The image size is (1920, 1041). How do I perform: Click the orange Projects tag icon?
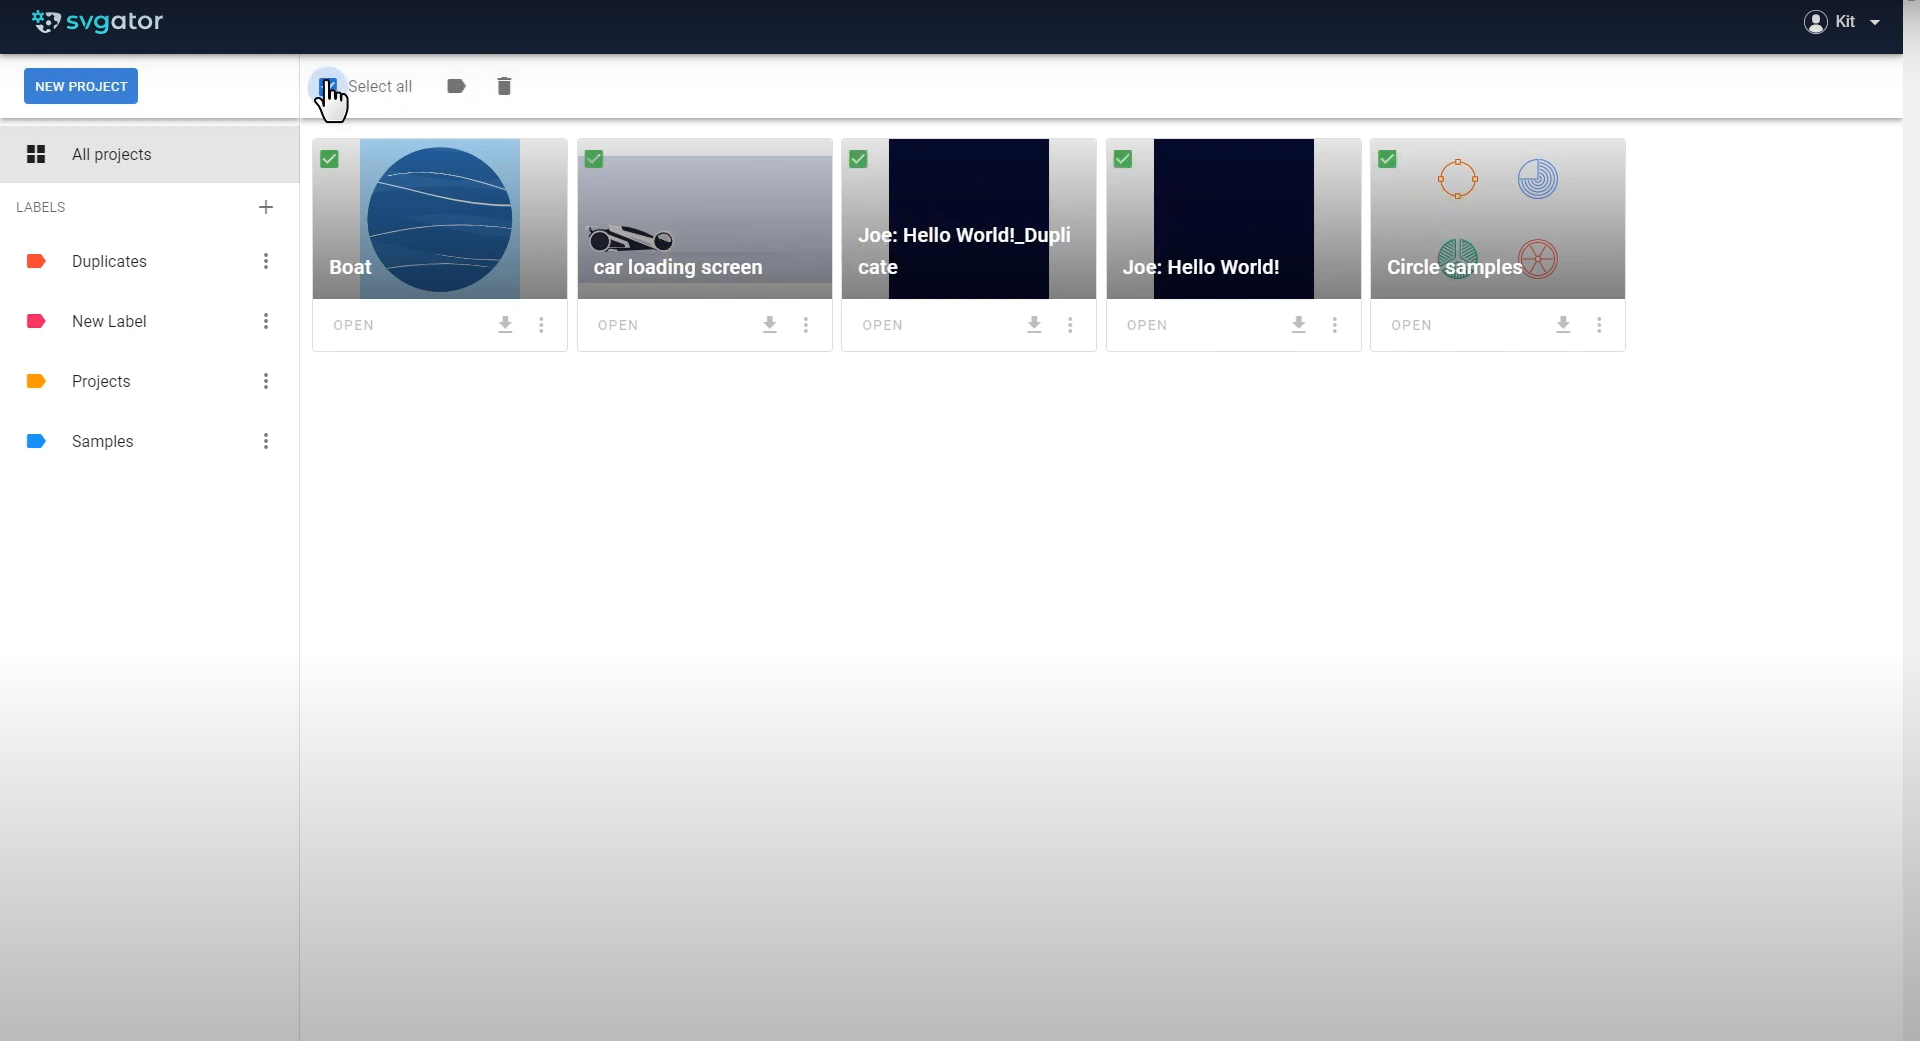pos(36,381)
